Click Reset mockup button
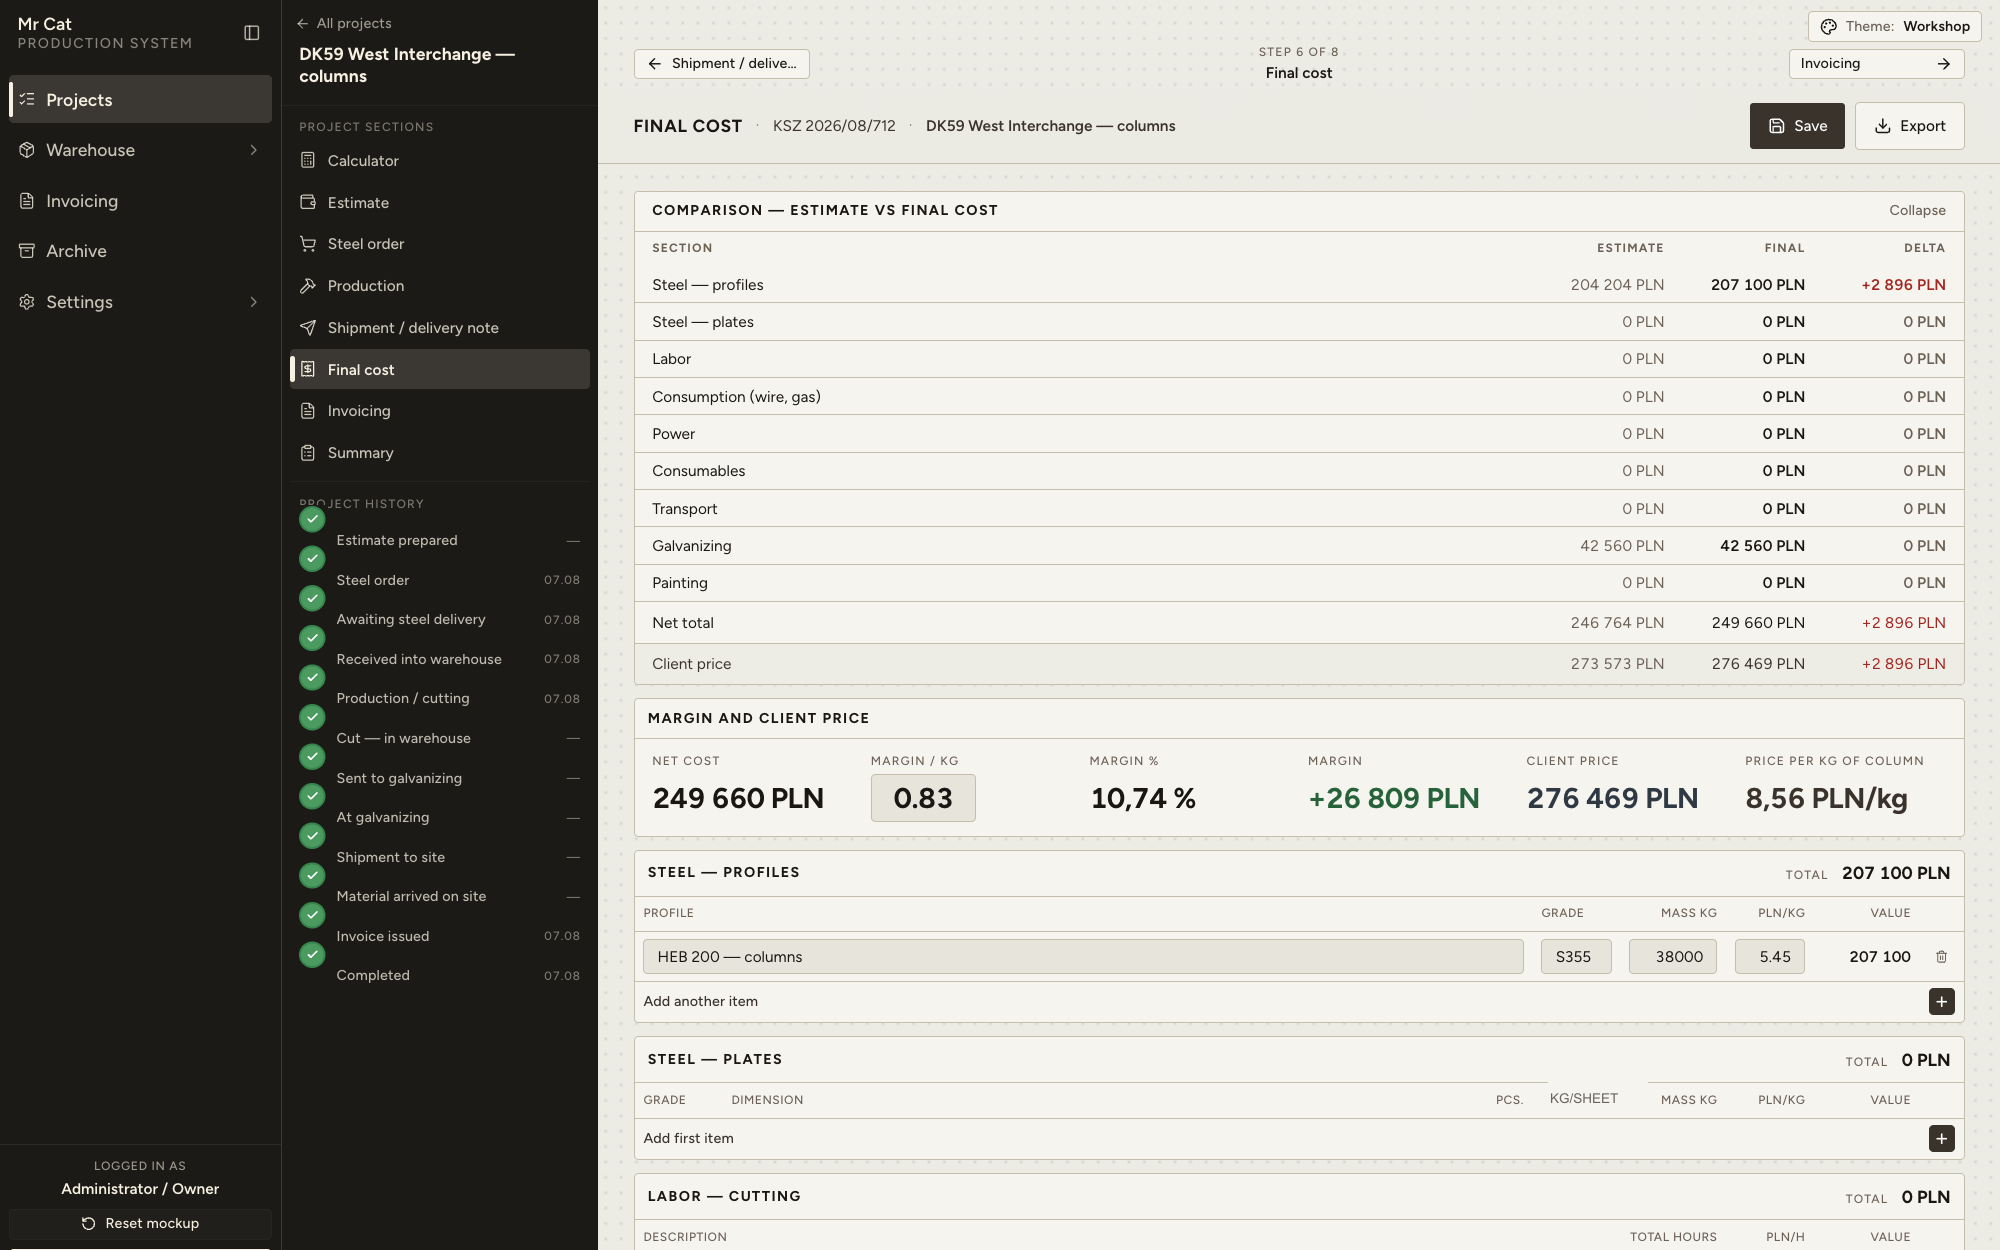The width and height of the screenshot is (2000, 1250). click(x=140, y=1223)
